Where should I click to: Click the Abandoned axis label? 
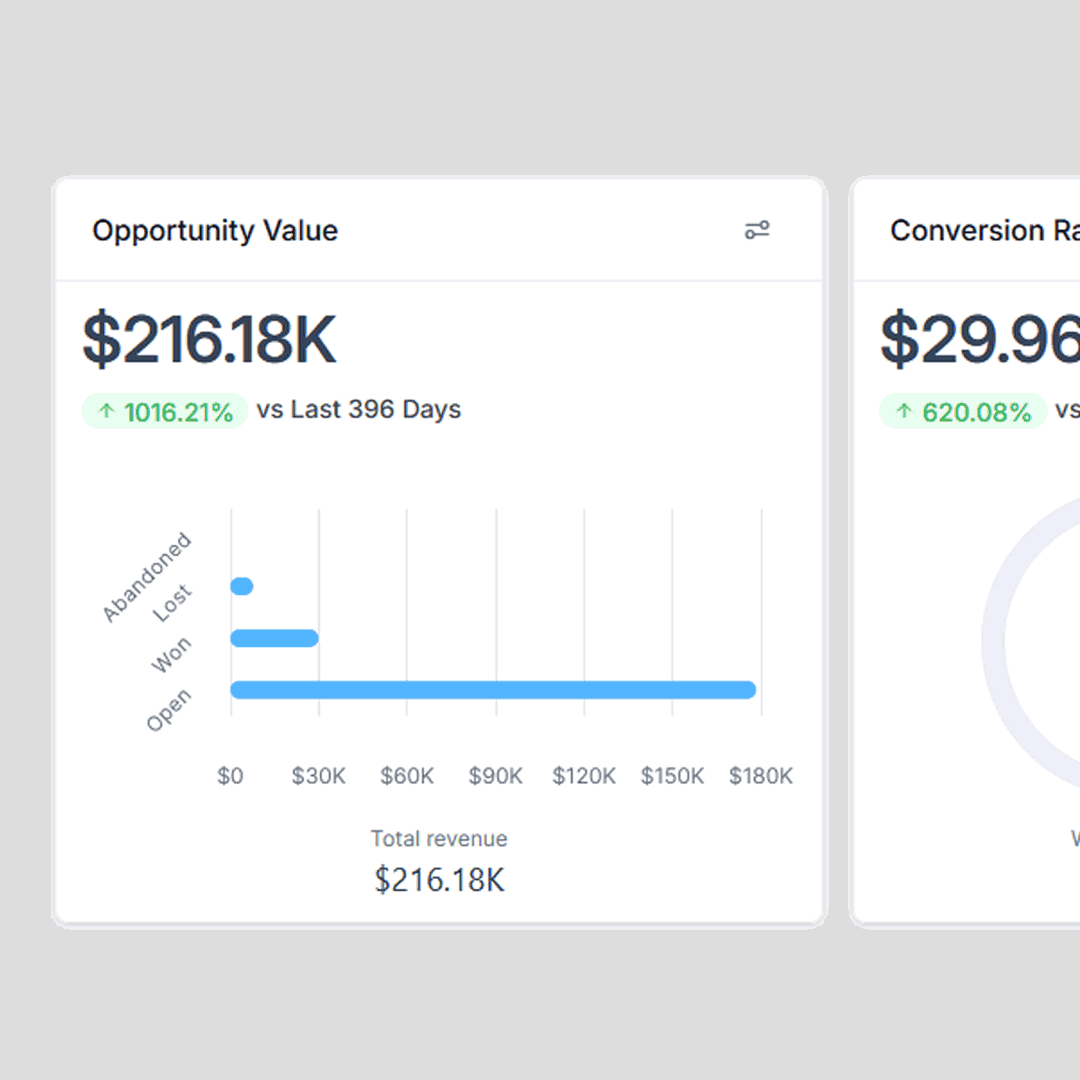pyautogui.click(x=147, y=577)
